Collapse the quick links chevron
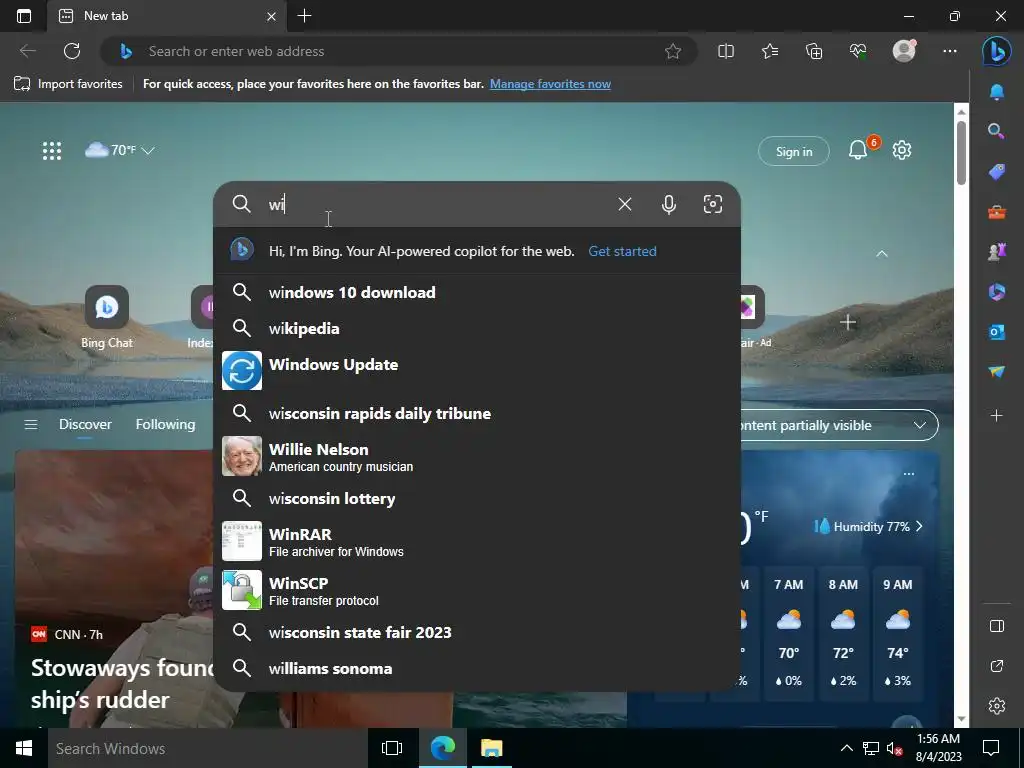 point(882,253)
